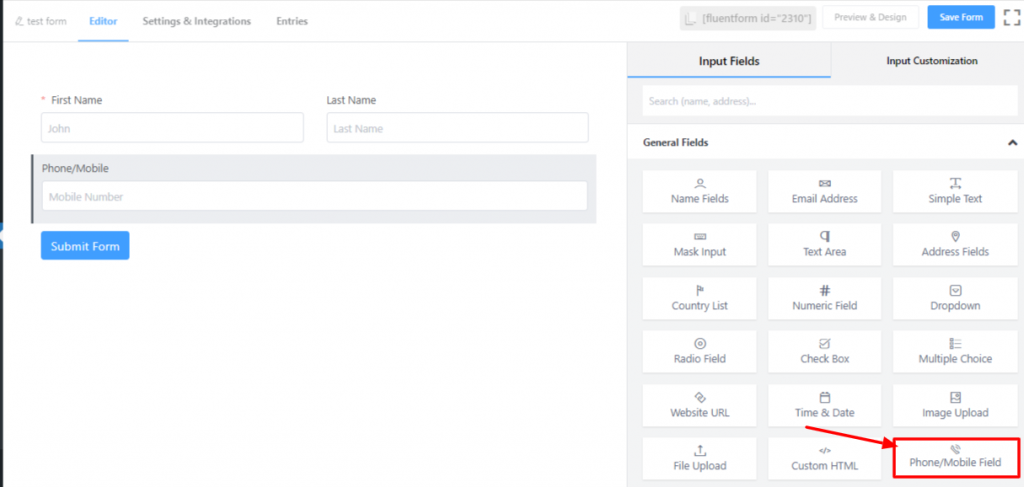Image resolution: width=1024 pixels, height=487 pixels.
Task: Add the Name Fields input
Action: [699, 191]
